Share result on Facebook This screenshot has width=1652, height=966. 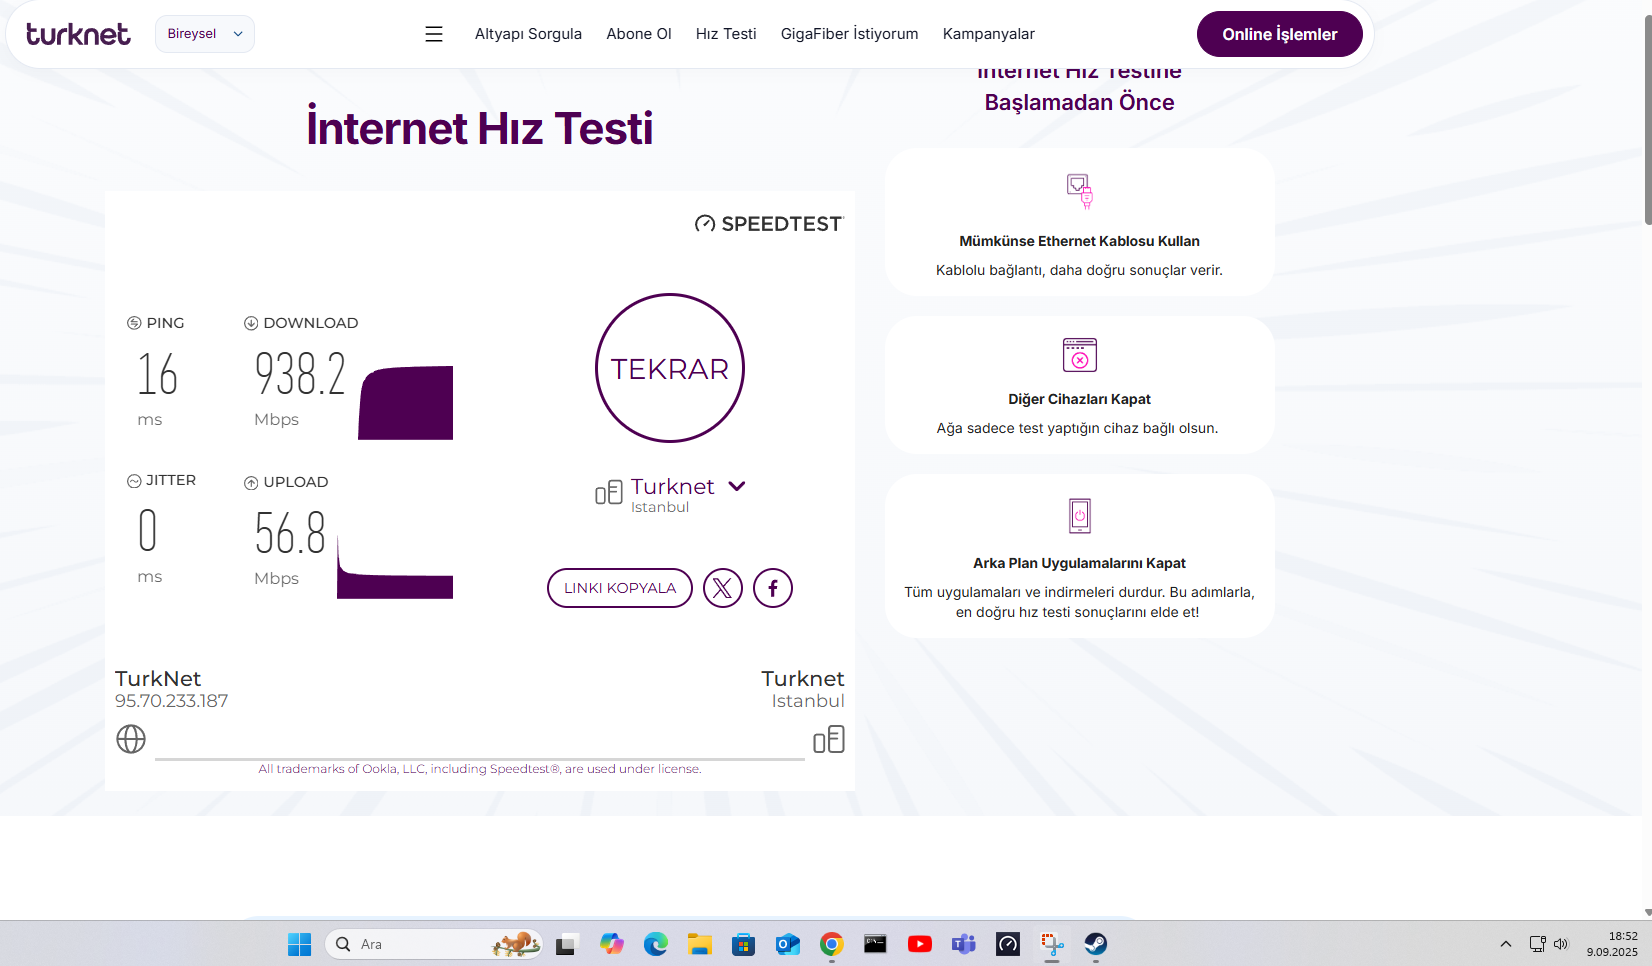773,588
